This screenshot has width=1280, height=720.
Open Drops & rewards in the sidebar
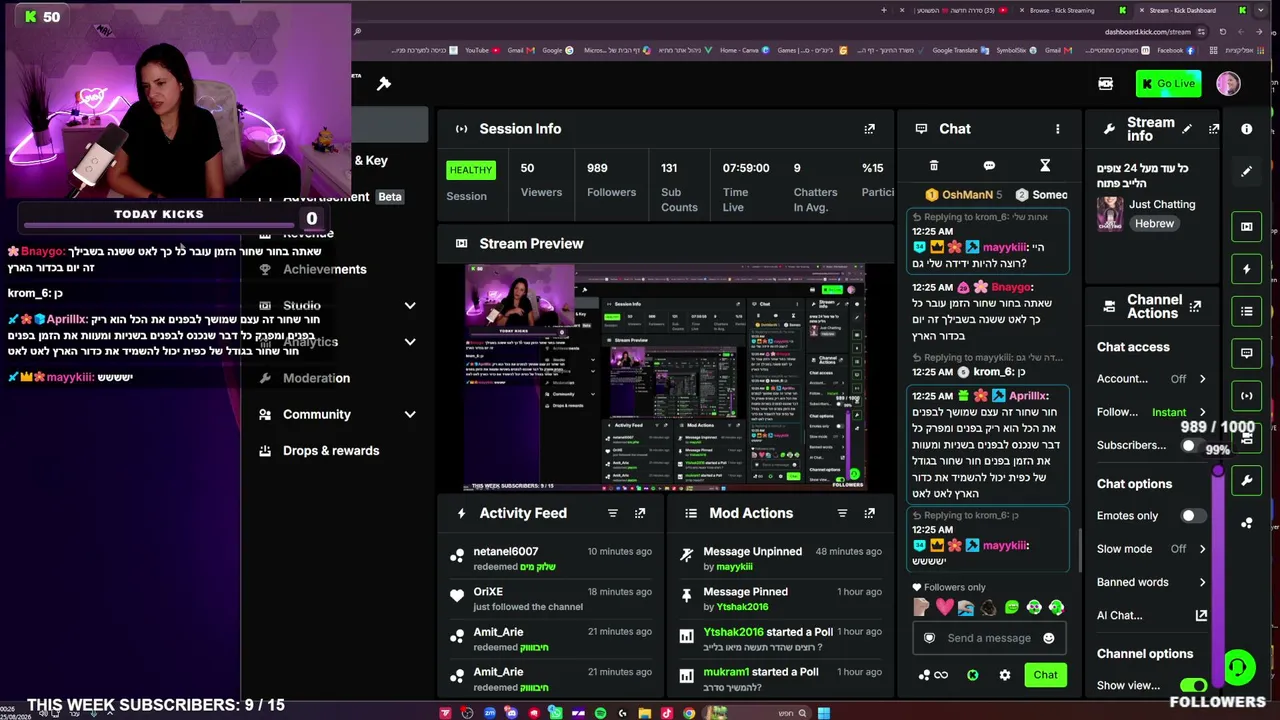331,450
